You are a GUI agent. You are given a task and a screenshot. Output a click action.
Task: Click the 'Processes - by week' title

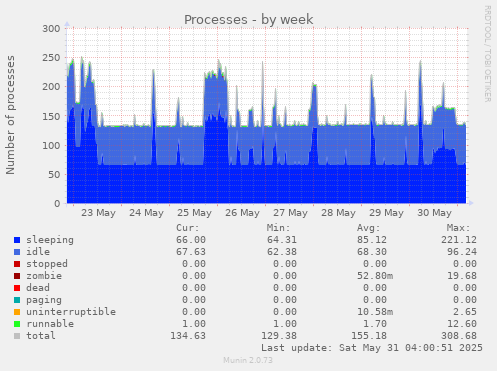click(249, 19)
